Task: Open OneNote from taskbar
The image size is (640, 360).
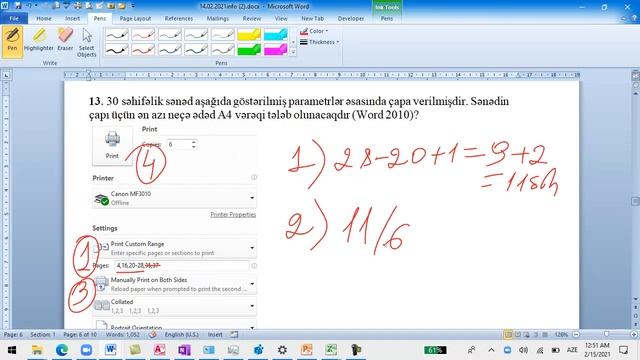Action: (184, 350)
